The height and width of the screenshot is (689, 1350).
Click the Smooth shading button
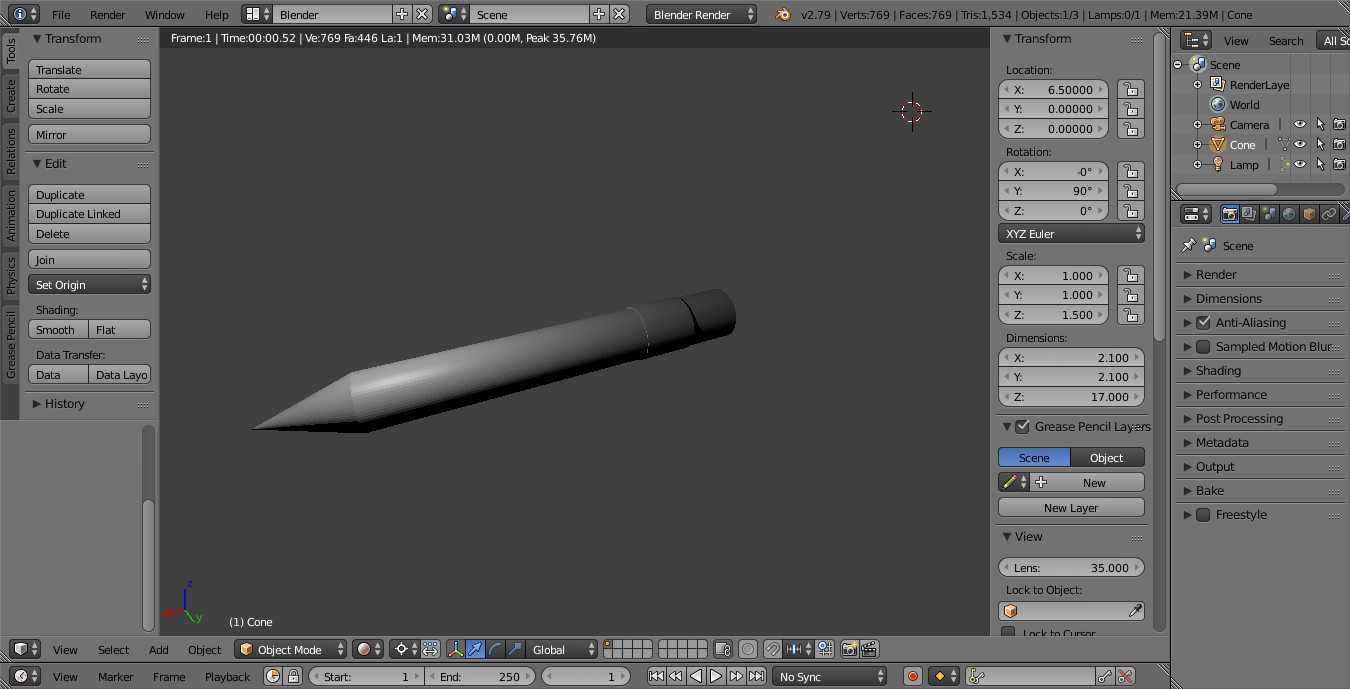[58, 329]
